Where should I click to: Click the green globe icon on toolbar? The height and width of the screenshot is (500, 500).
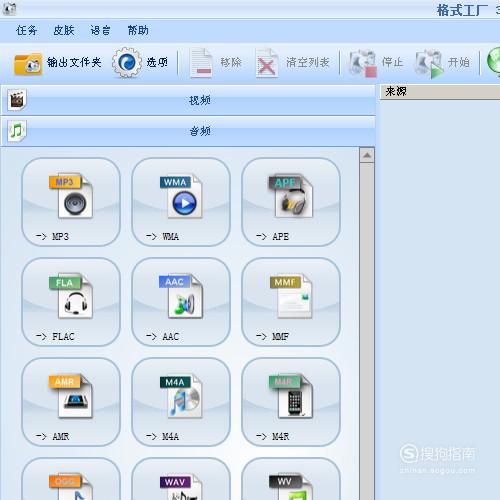pos(494,62)
